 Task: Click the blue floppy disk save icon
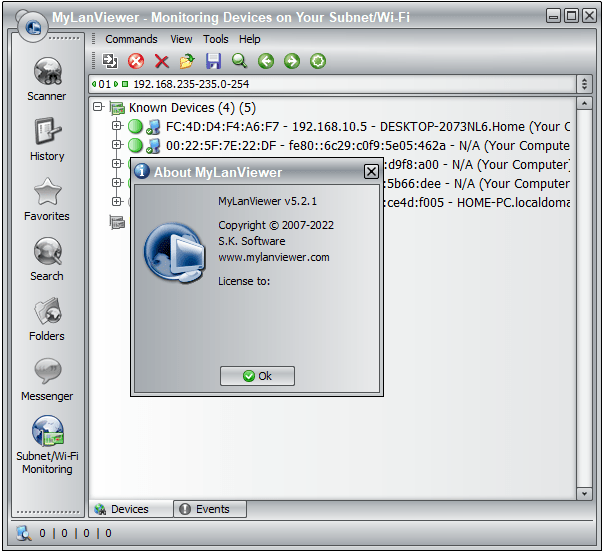213,61
